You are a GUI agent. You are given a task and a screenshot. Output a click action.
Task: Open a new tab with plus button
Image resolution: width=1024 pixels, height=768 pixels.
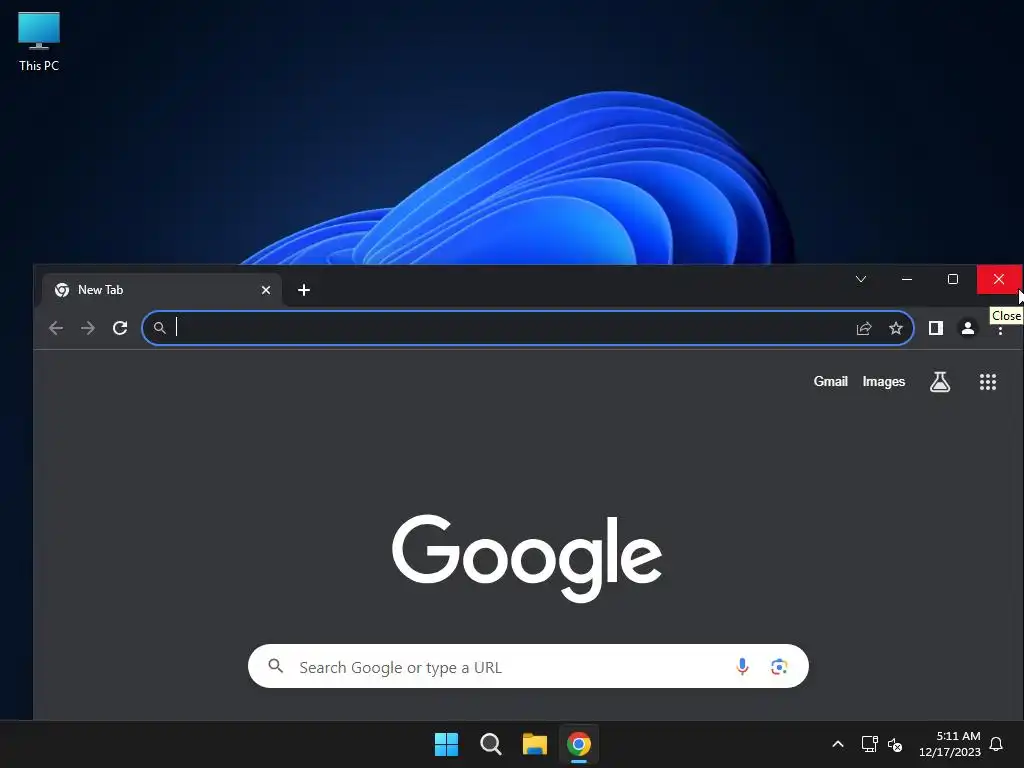(304, 290)
